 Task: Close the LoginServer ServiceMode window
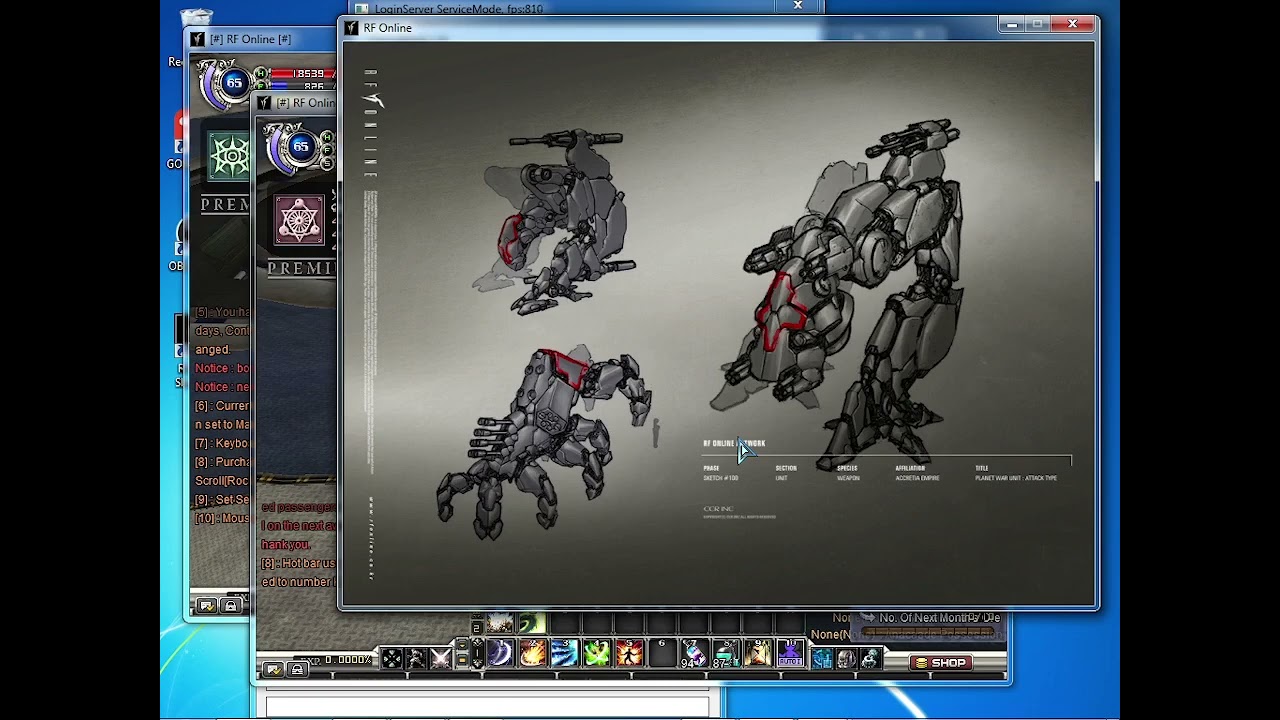798,6
